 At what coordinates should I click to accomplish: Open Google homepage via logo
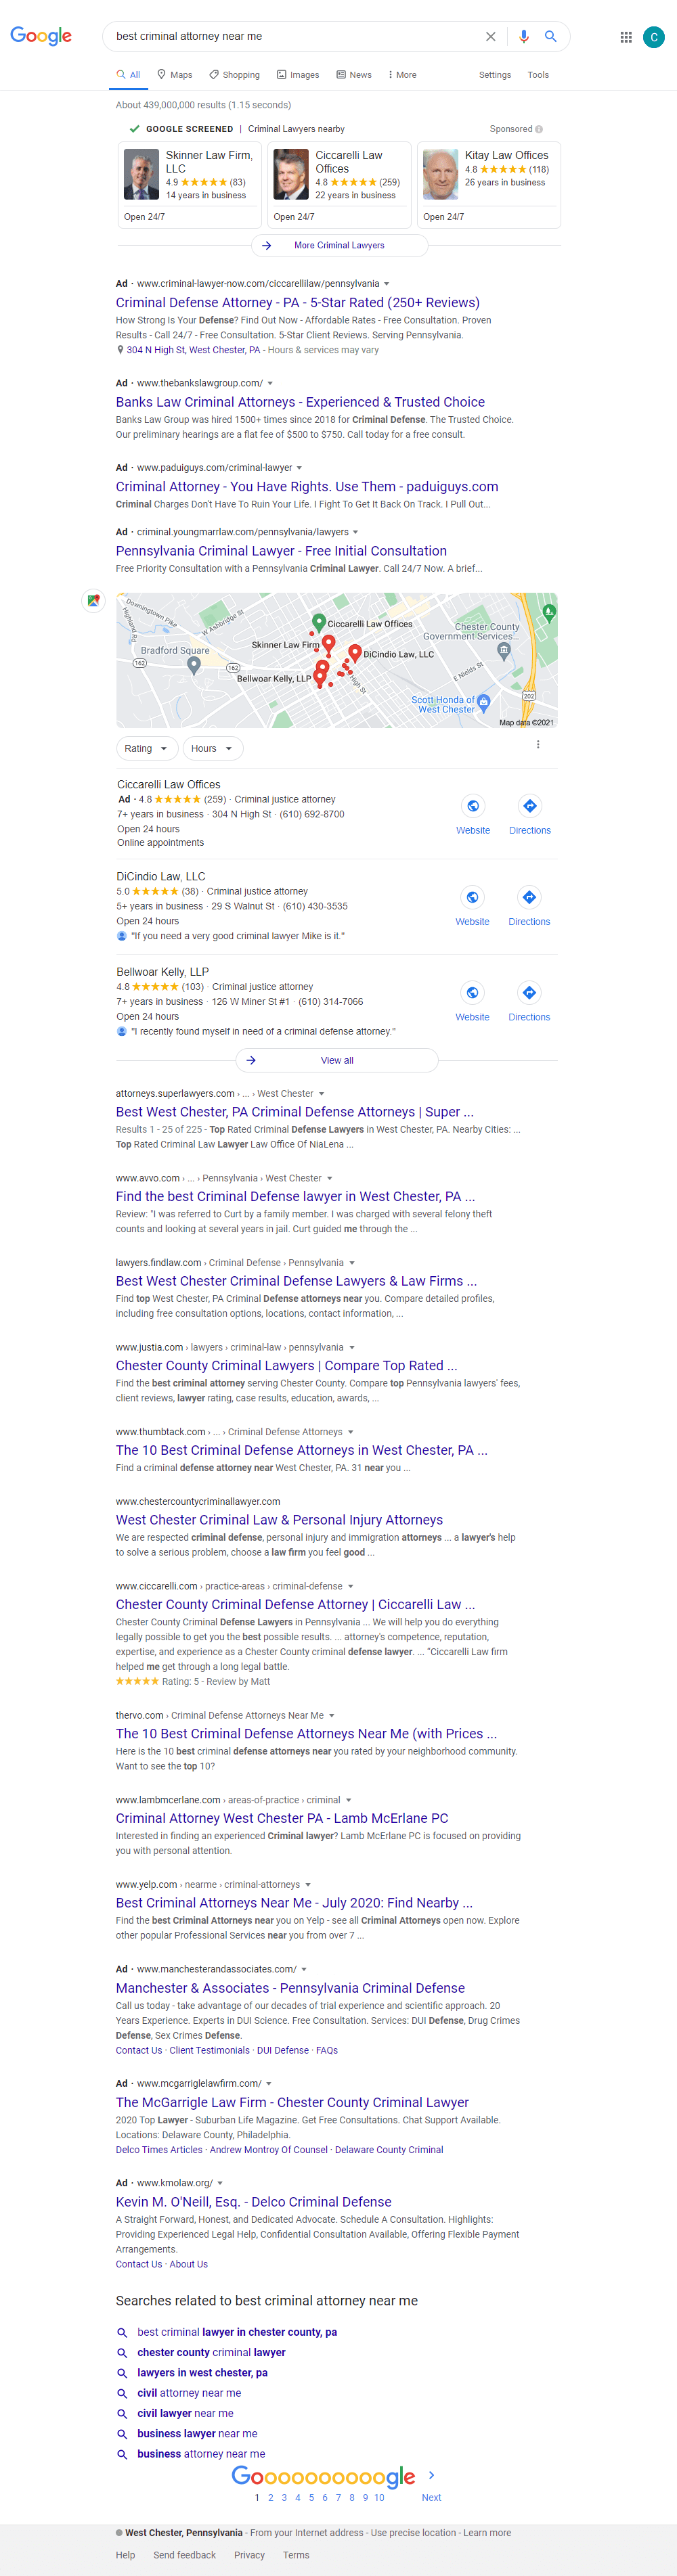tap(41, 36)
